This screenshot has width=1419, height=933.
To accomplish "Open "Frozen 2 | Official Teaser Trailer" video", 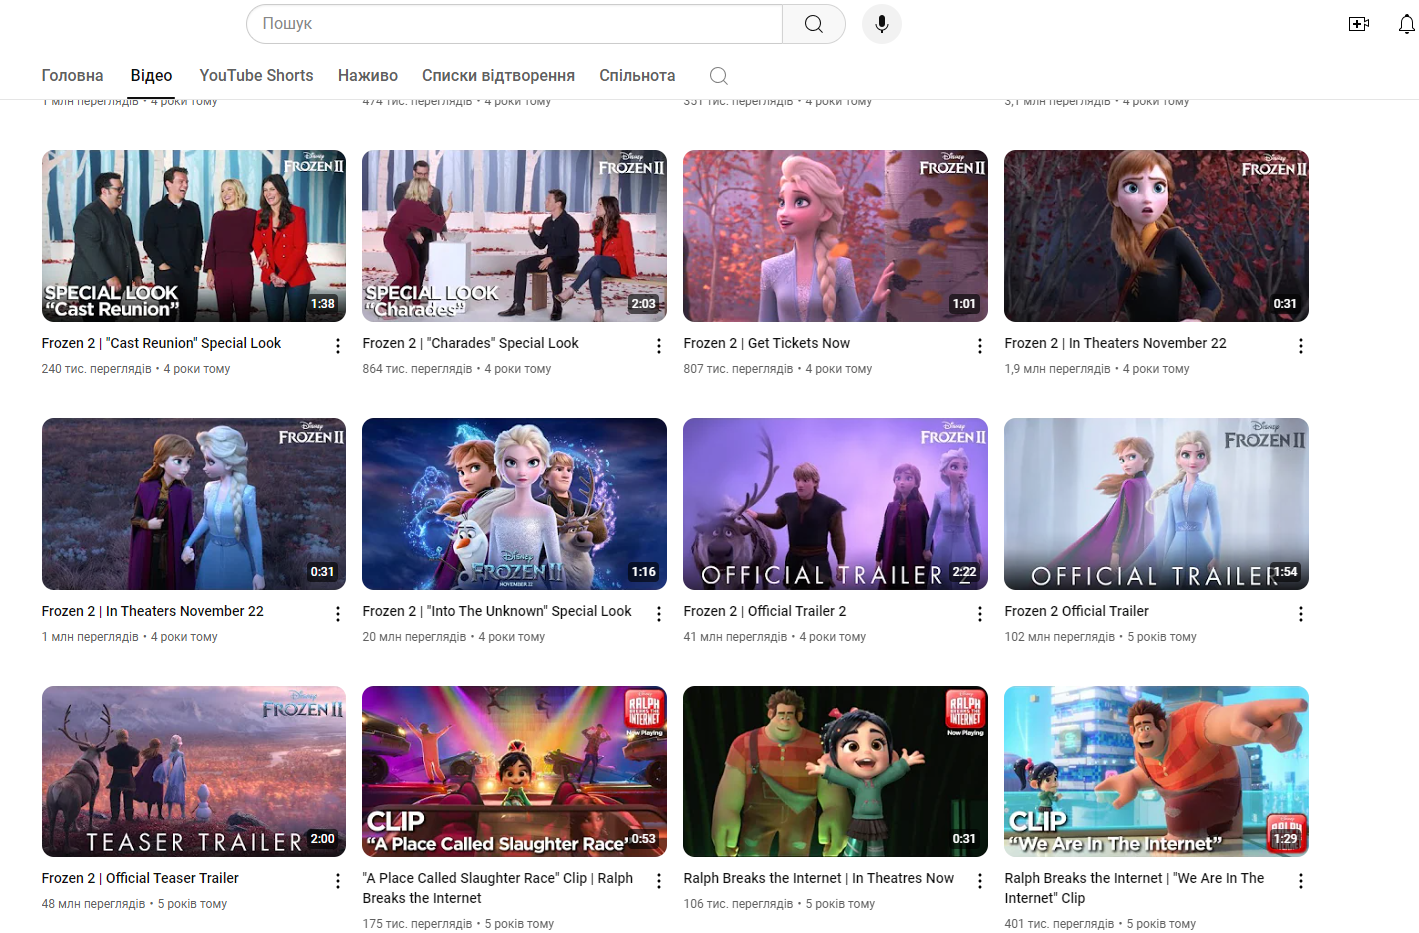I will [140, 878].
